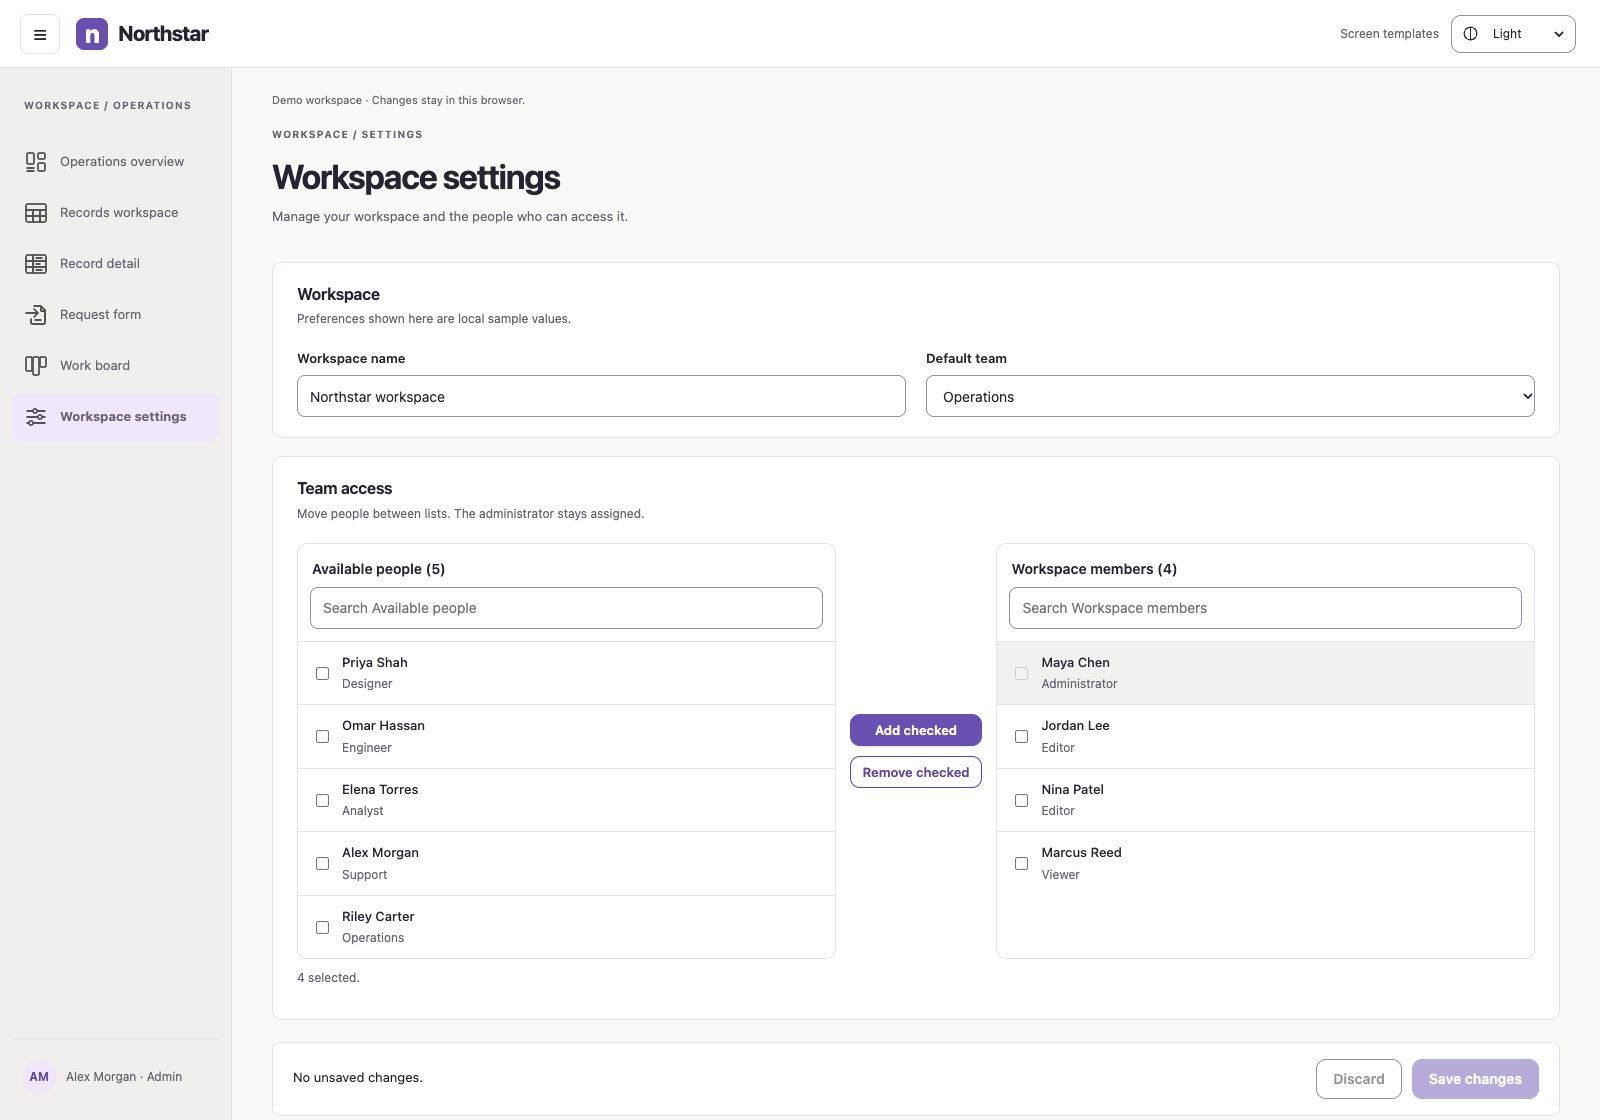1600x1120 pixels.
Task: Click the Northstar logo icon
Action: [x=92, y=34]
